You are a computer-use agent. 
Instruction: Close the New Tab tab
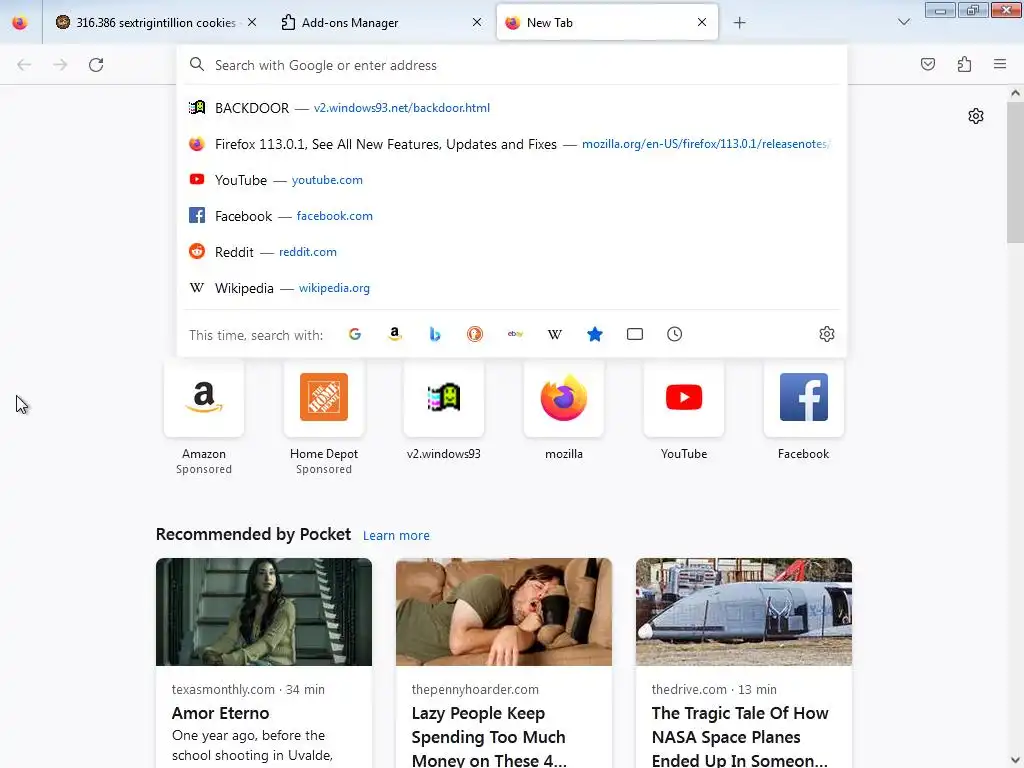[702, 22]
